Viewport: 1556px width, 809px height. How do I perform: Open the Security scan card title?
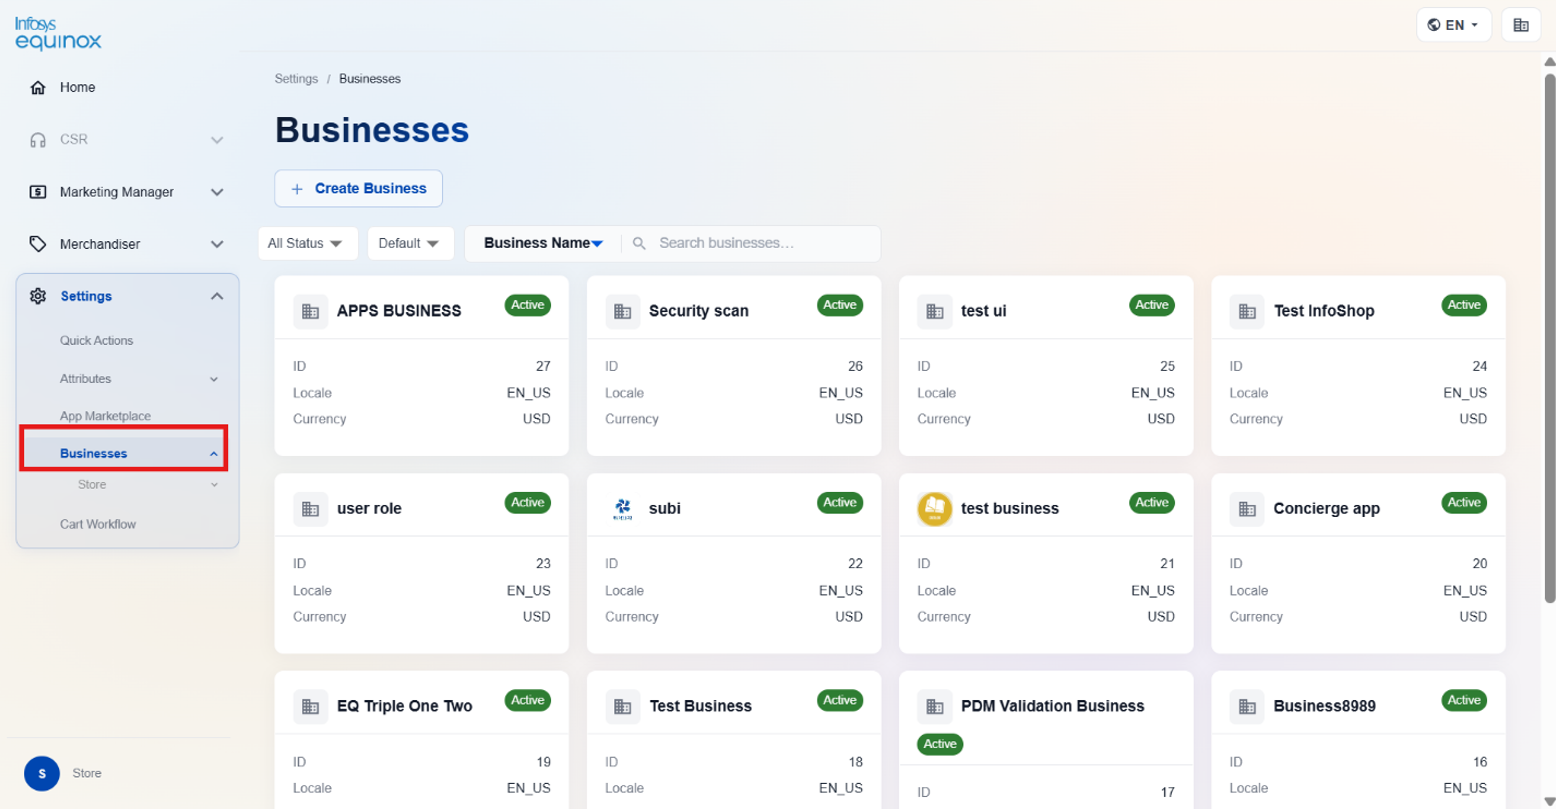698,311
